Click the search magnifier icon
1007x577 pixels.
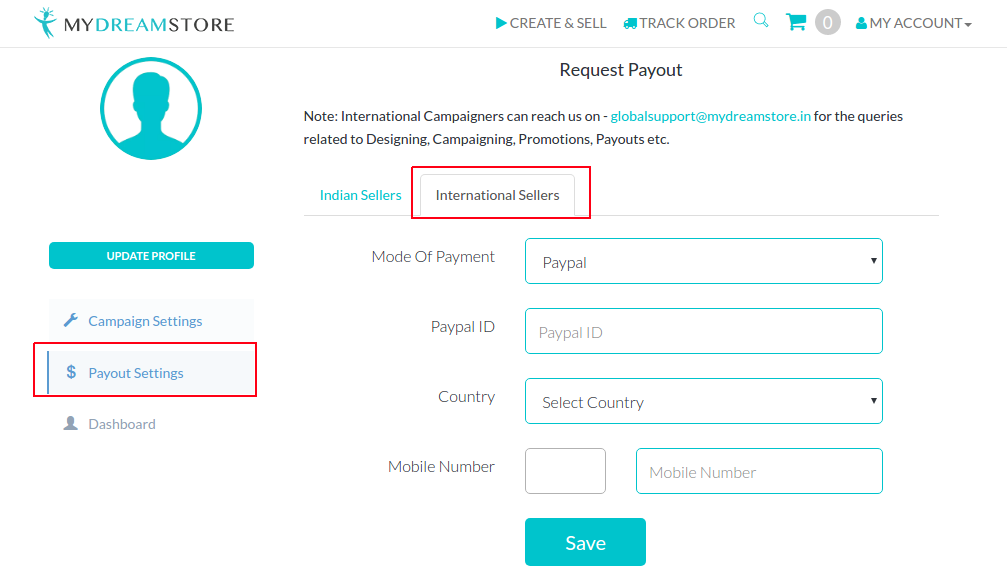click(761, 21)
